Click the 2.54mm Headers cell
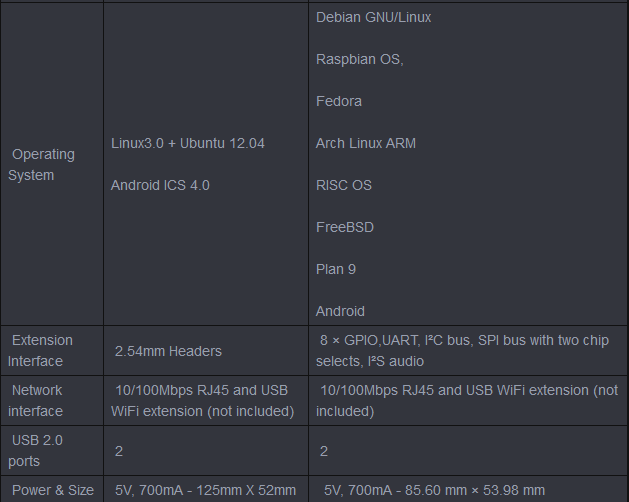 click(x=168, y=351)
